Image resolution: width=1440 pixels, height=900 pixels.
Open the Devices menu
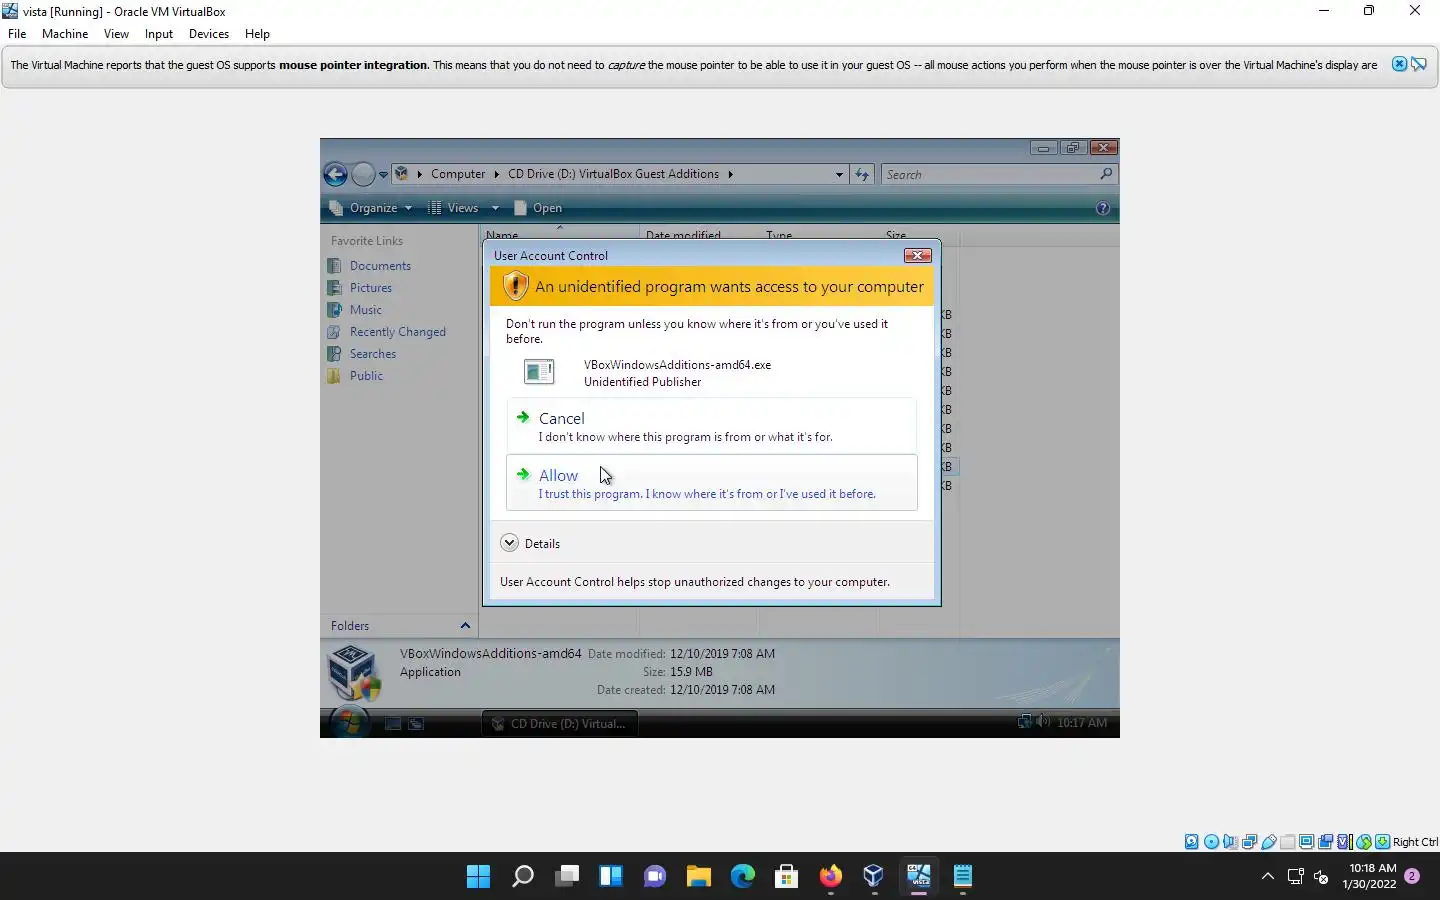[209, 33]
